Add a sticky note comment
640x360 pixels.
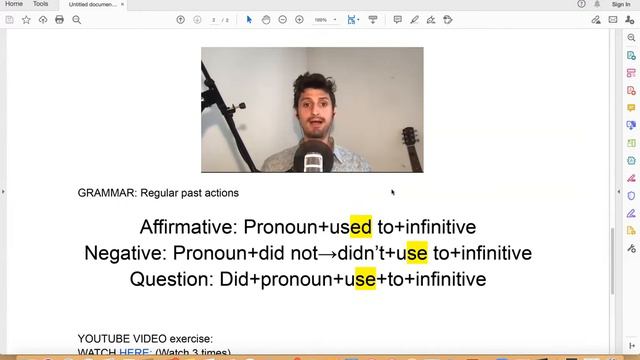tap(398, 20)
